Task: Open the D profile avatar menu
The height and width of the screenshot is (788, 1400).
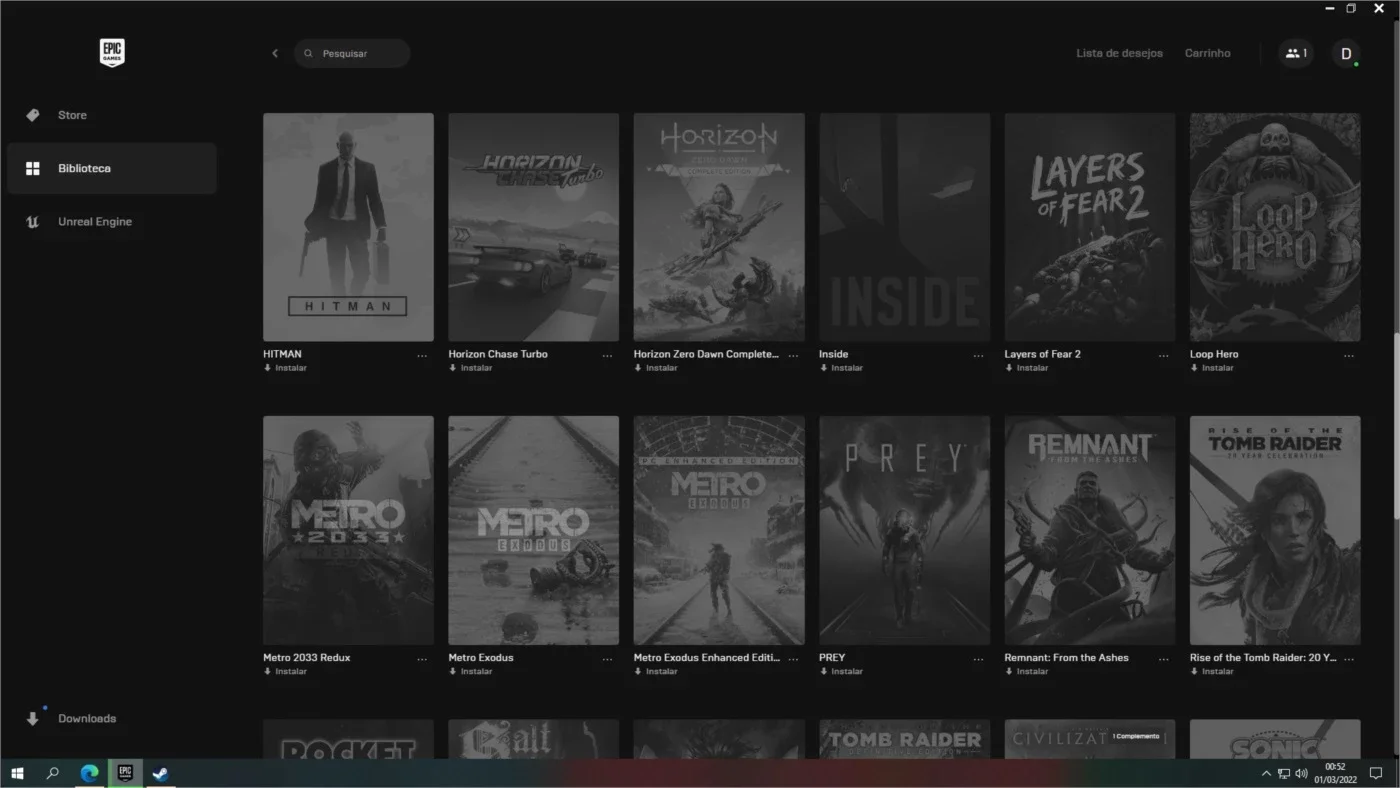Action: (x=1346, y=53)
